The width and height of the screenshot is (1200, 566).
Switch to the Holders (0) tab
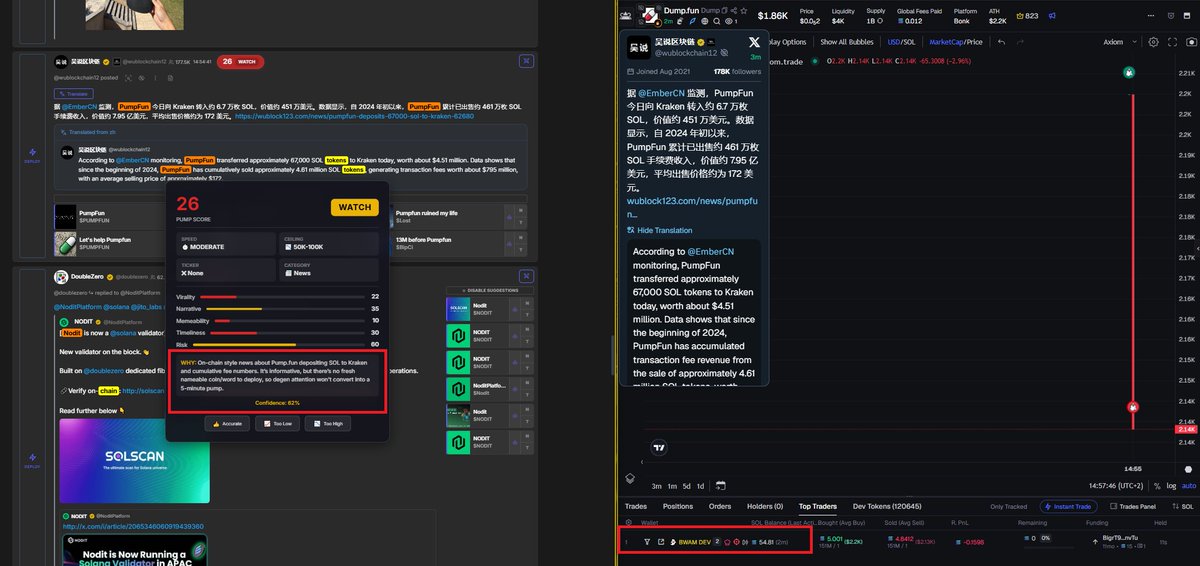765,506
